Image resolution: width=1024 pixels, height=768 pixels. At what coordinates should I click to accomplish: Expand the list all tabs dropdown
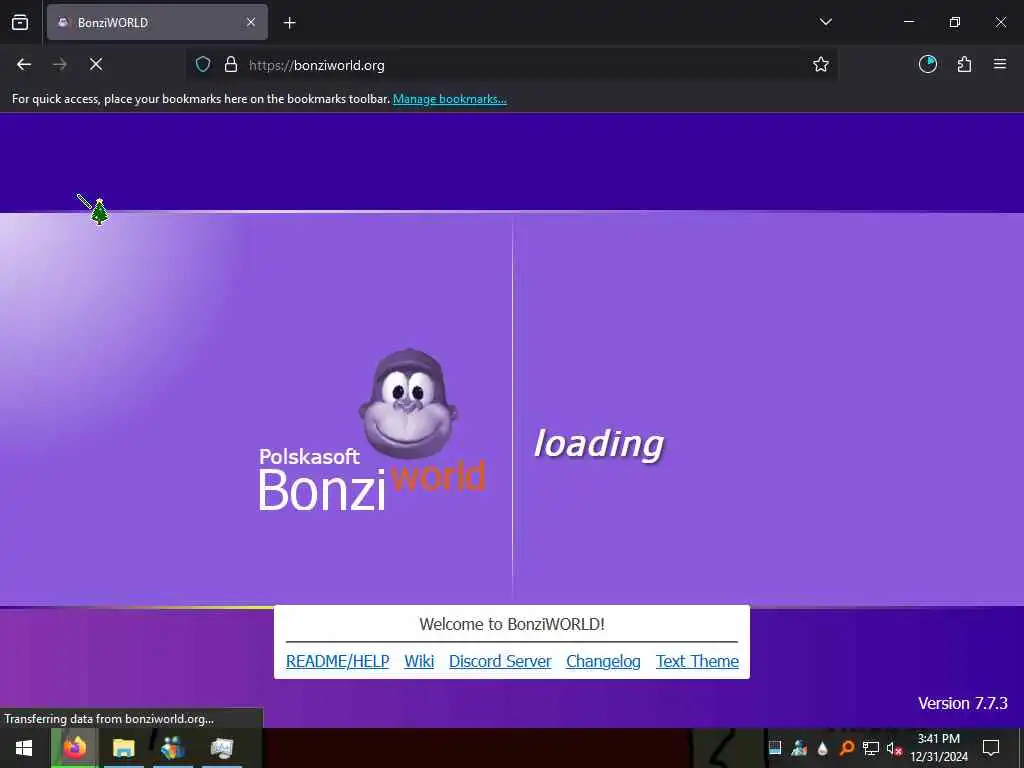tap(825, 22)
